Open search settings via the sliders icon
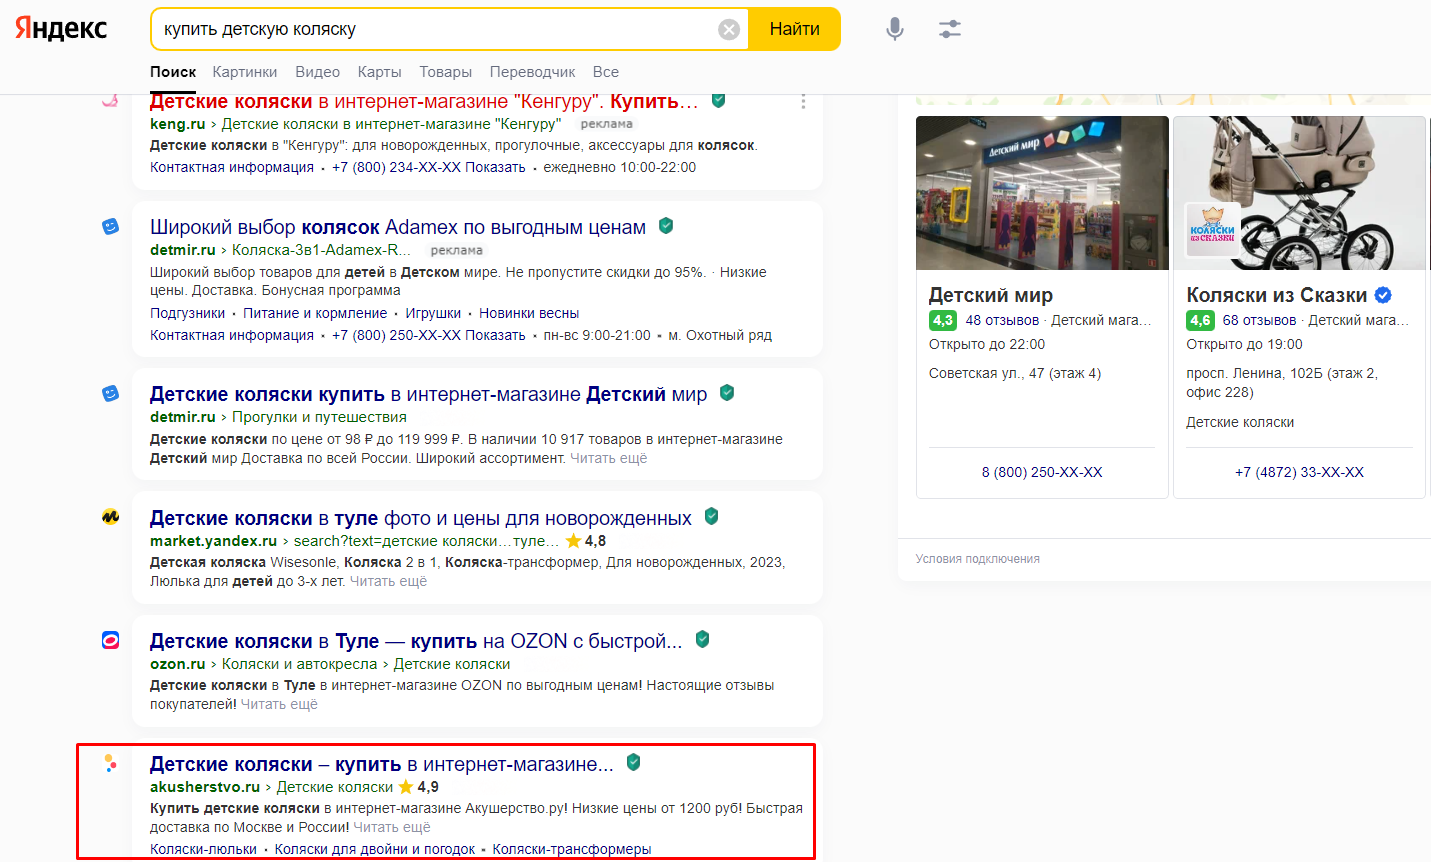The height and width of the screenshot is (862, 1431). (950, 29)
